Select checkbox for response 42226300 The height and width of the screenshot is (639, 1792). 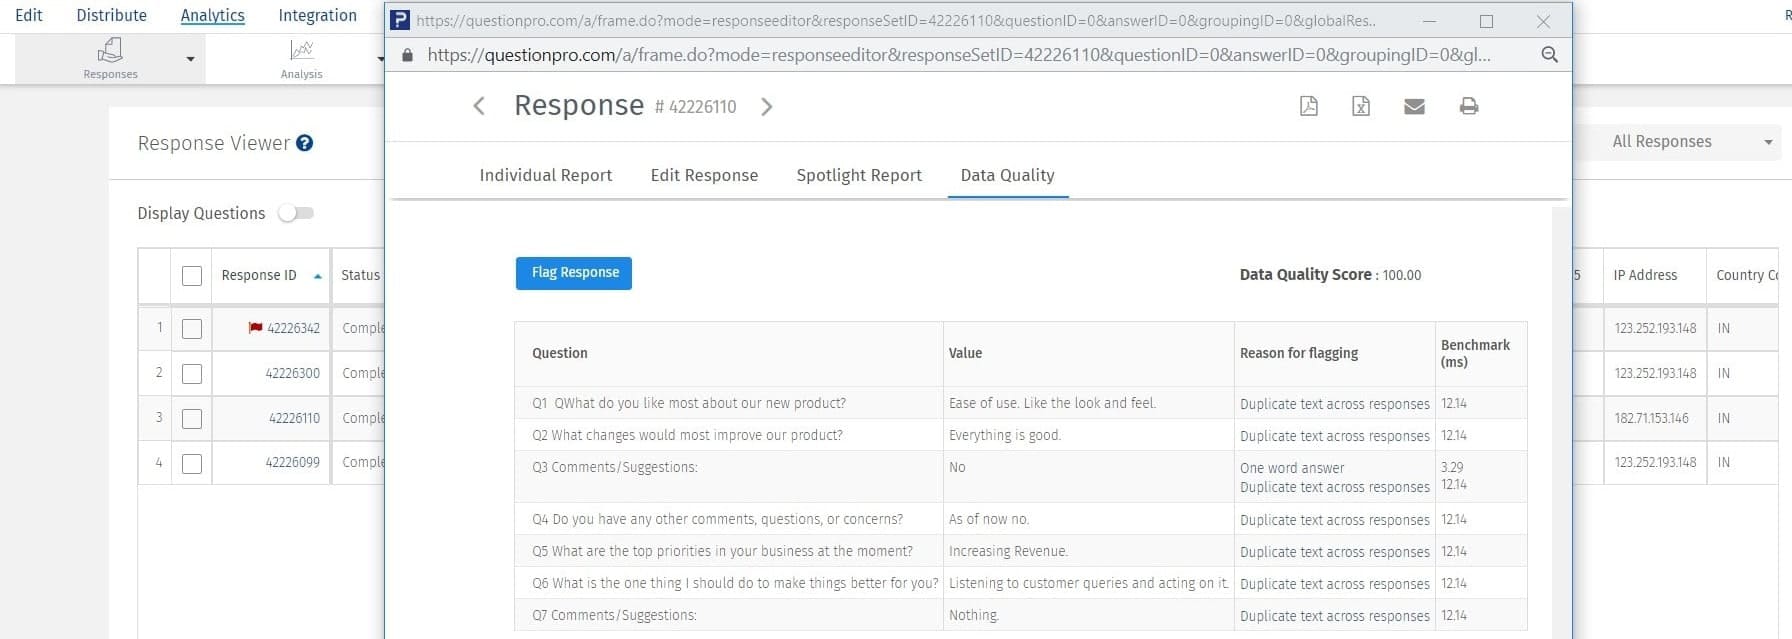[x=192, y=374]
